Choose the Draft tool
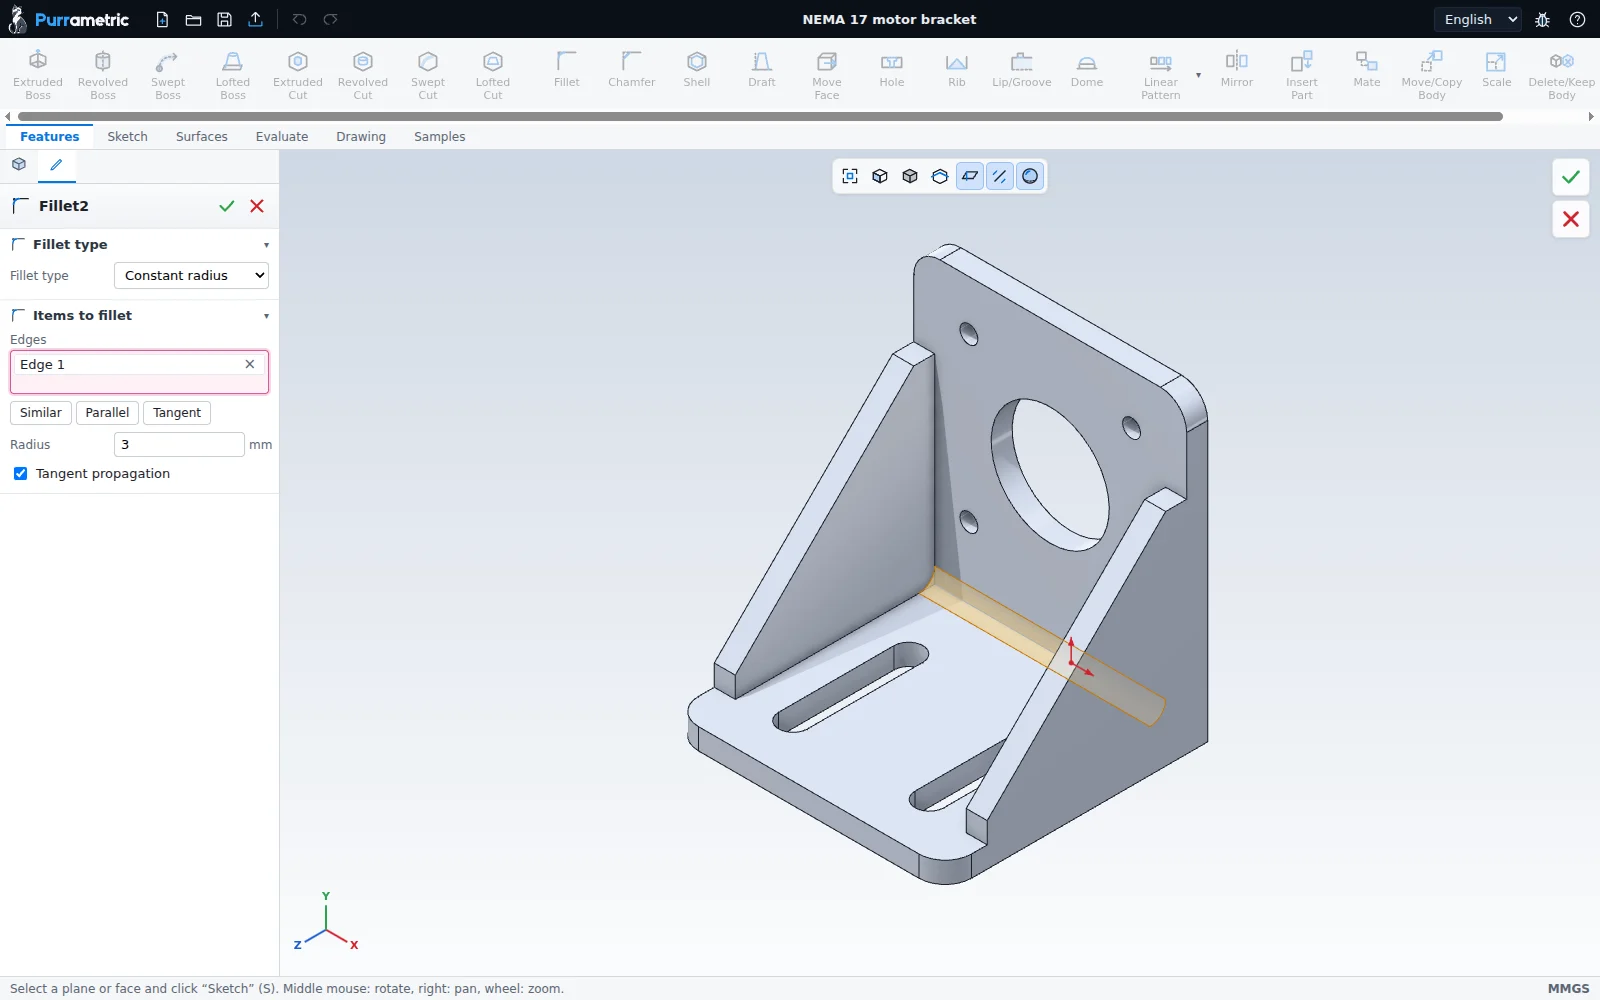This screenshot has width=1600, height=1000. (762, 69)
